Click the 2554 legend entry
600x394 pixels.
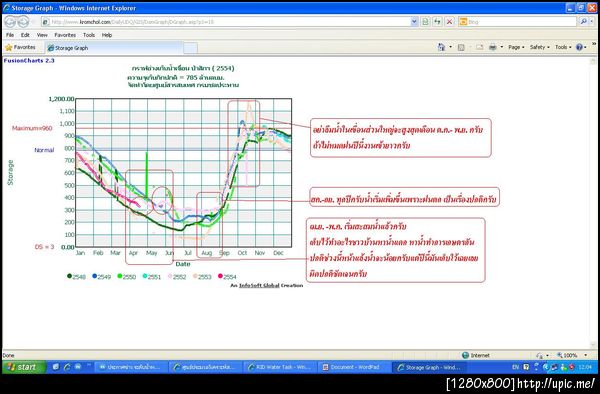click(x=227, y=277)
